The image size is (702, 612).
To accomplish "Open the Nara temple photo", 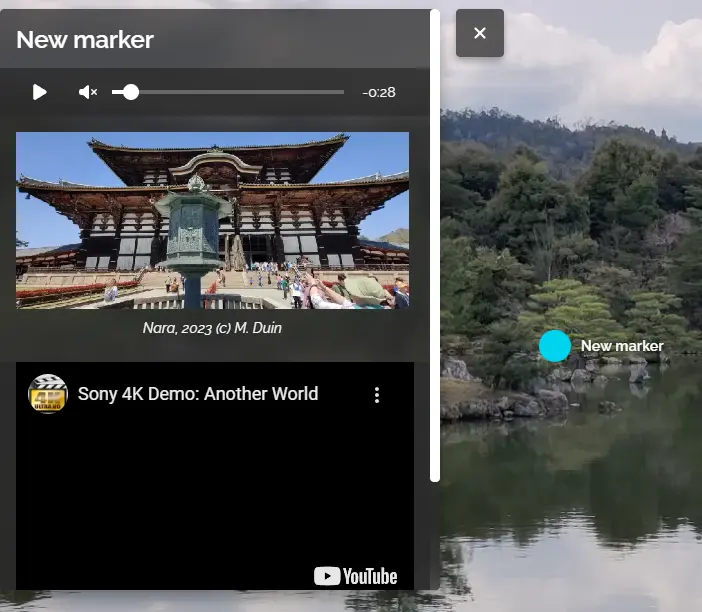I will 213,220.
